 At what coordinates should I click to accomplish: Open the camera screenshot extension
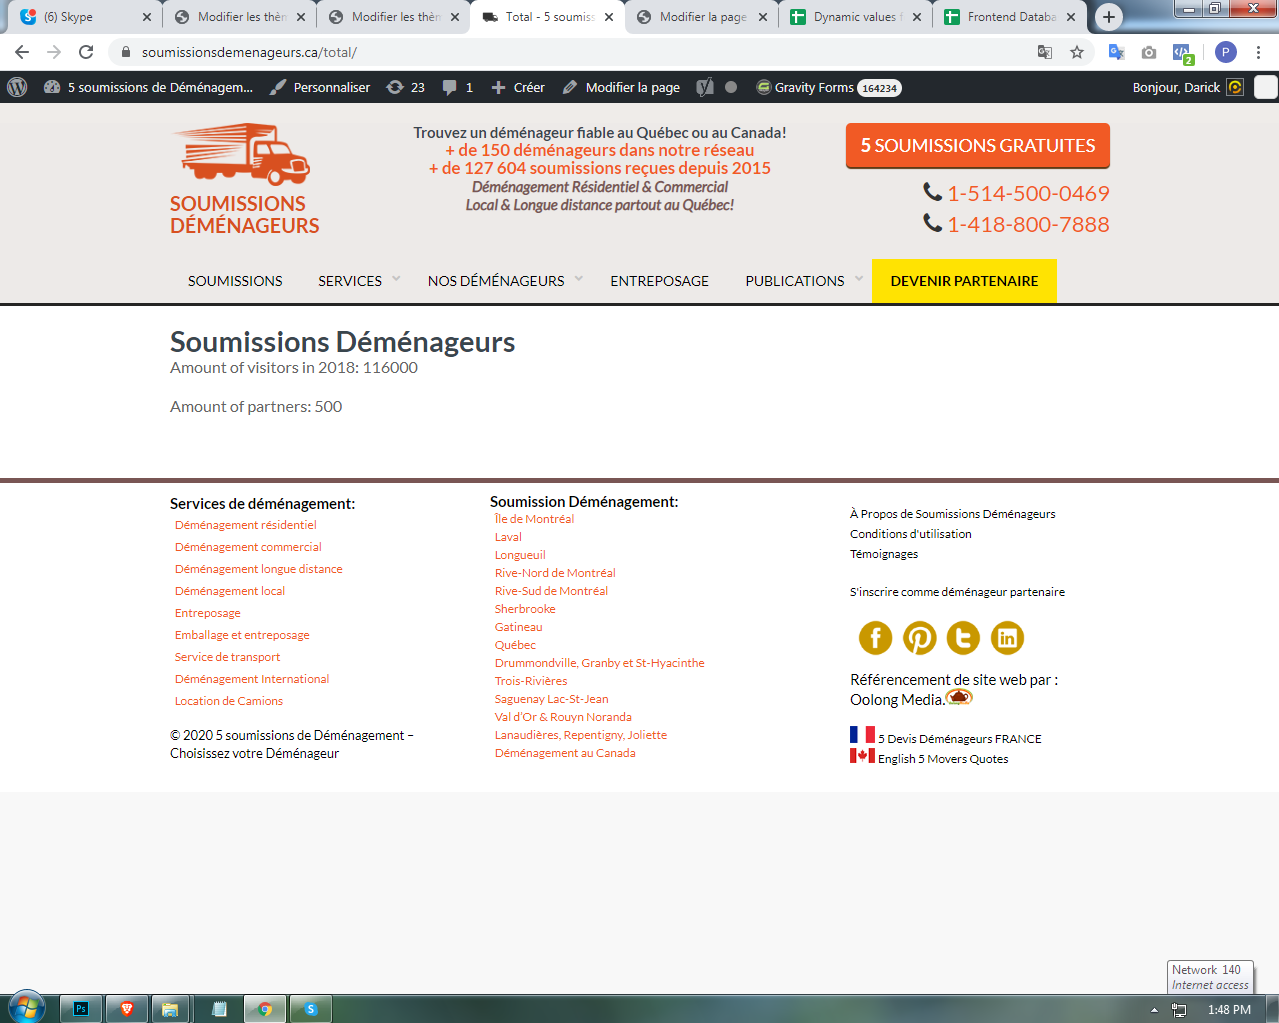[x=1149, y=52]
